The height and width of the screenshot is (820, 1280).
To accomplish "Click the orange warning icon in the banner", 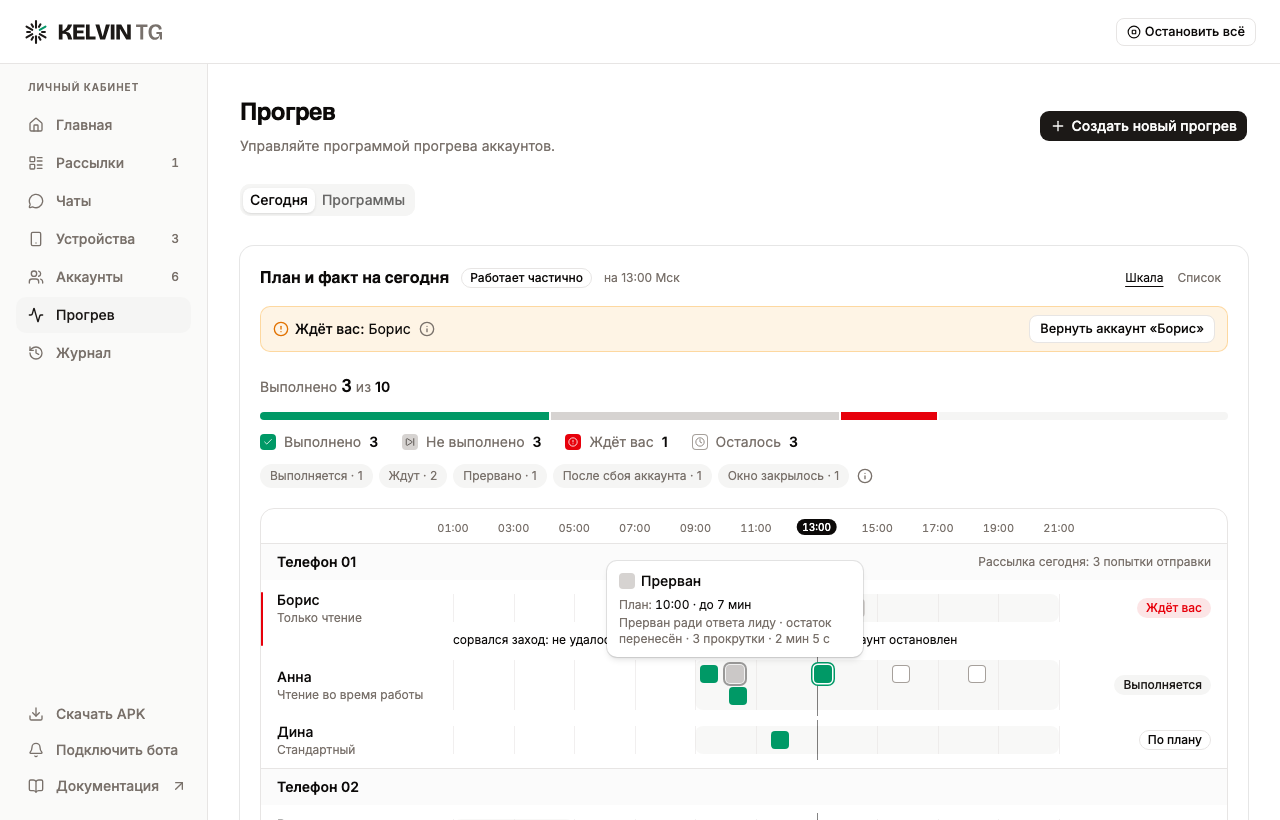I will pos(281,329).
